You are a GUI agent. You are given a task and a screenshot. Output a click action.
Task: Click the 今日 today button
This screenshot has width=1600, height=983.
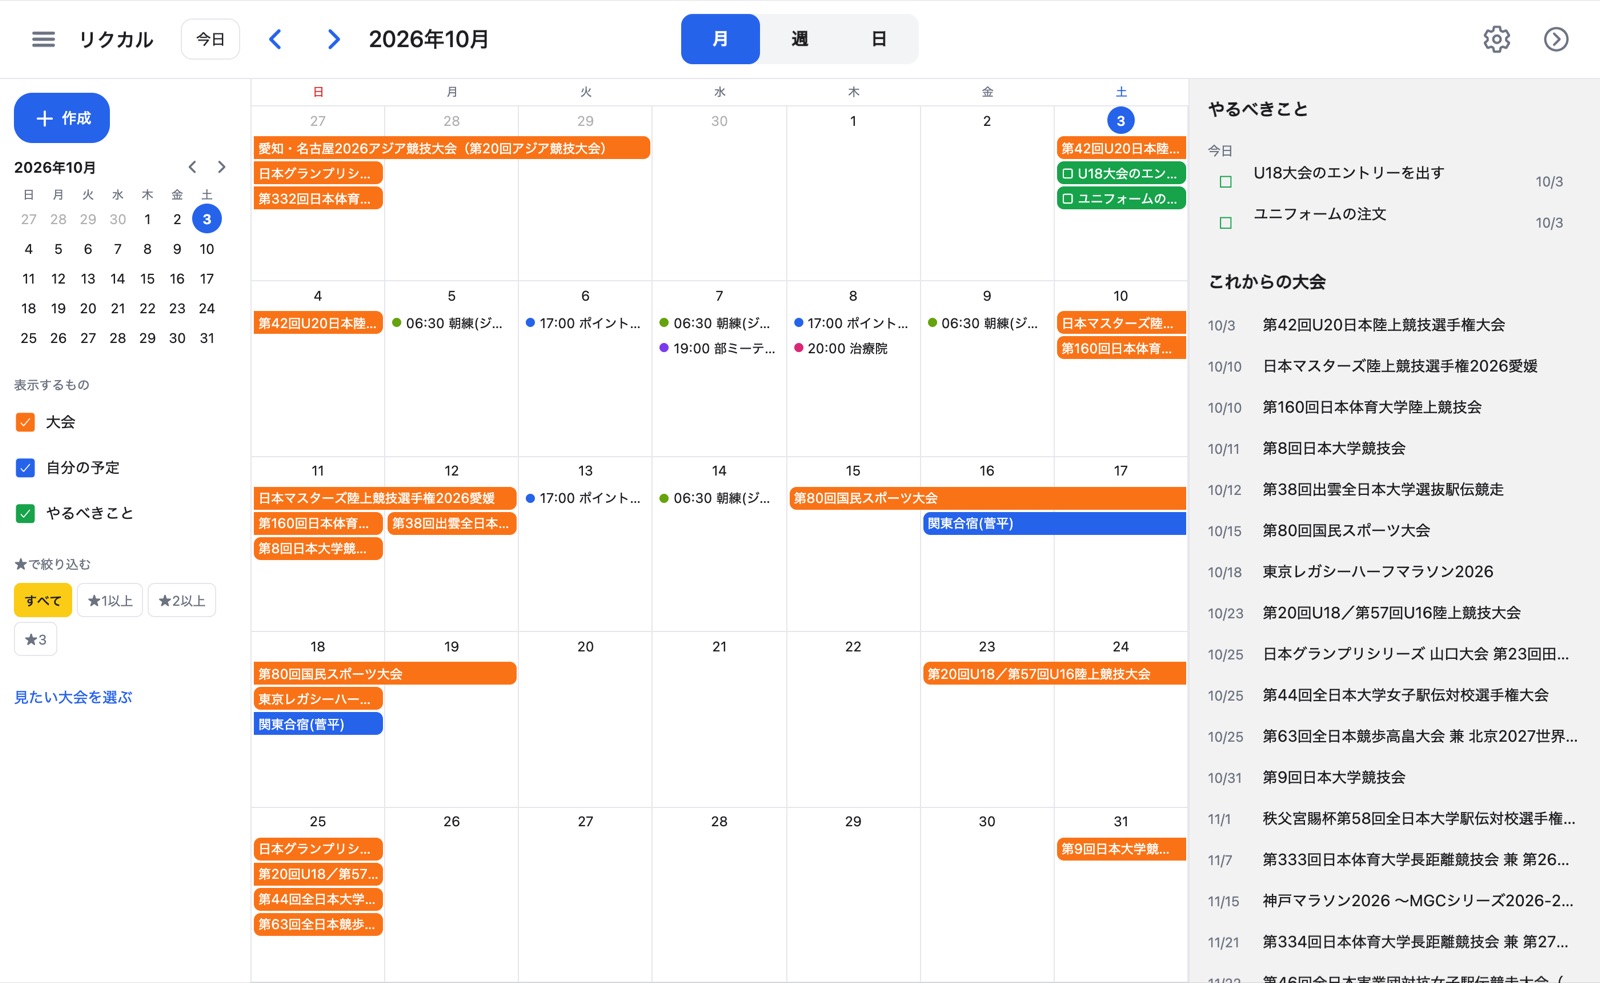(210, 39)
